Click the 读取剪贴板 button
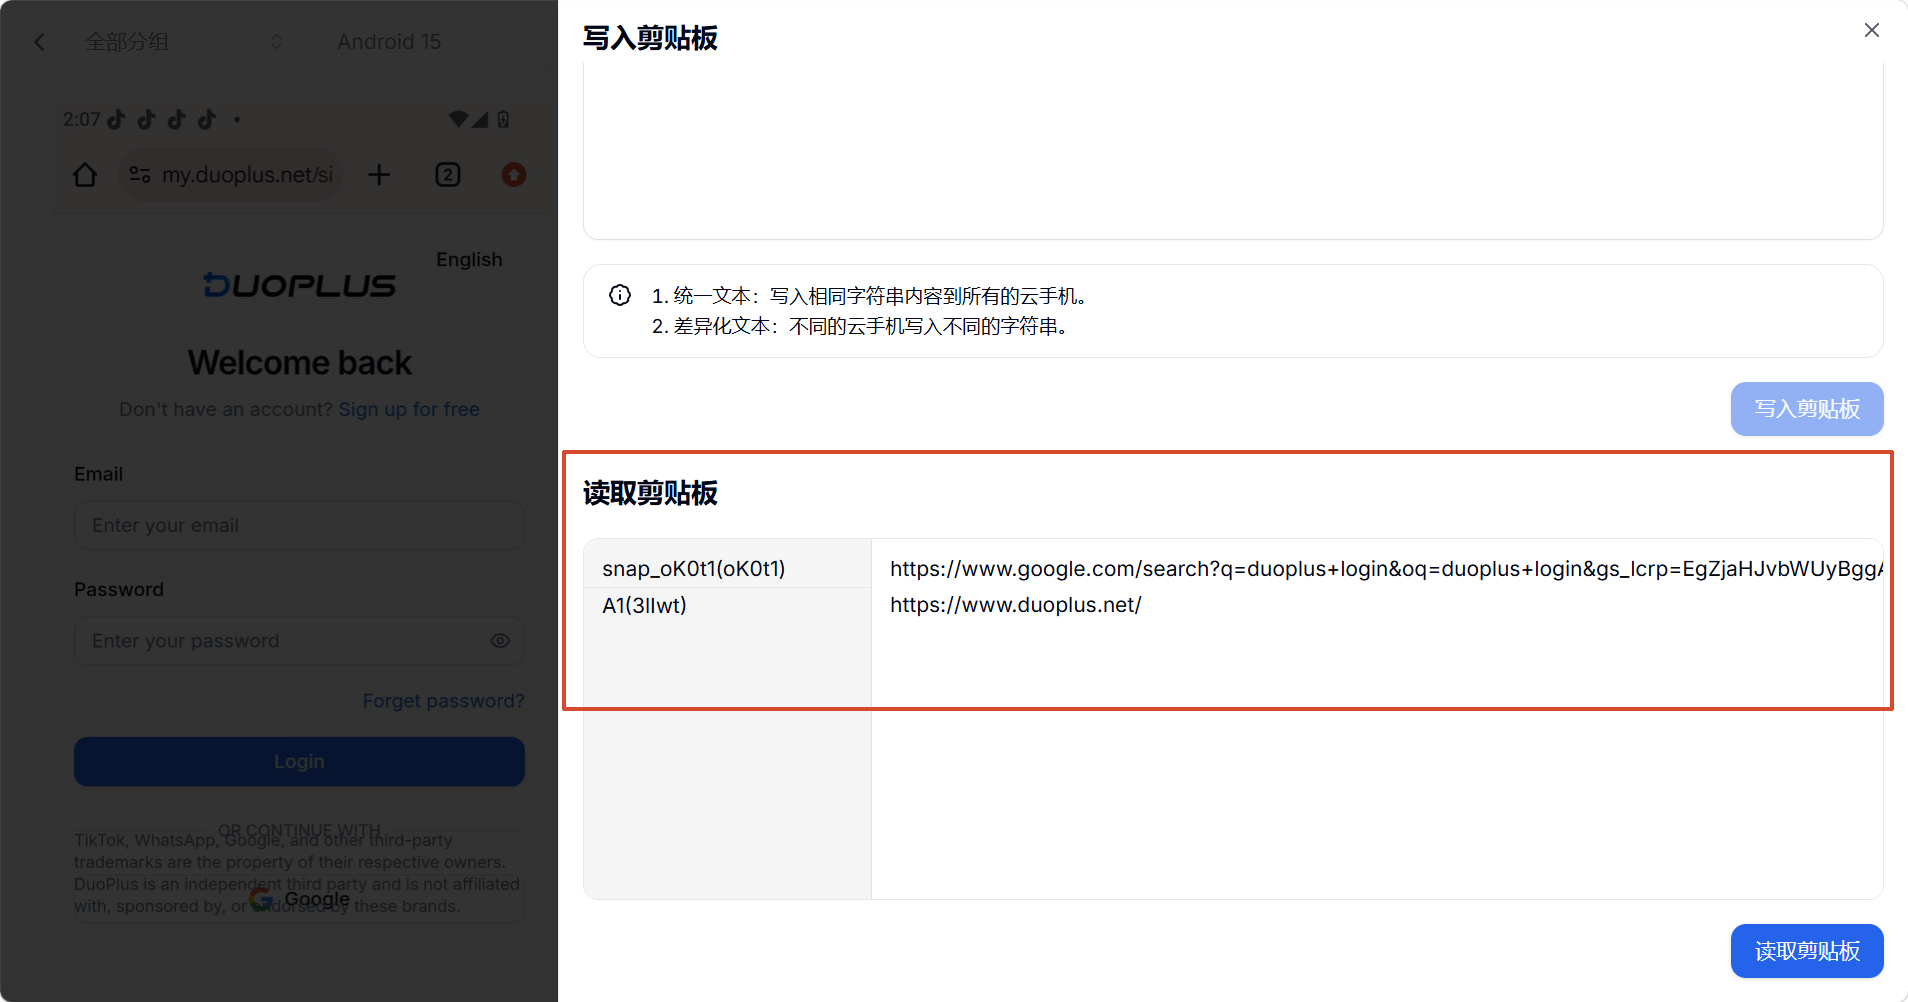The width and height of the screenshot is (1908, 1002). (1807, 951)
